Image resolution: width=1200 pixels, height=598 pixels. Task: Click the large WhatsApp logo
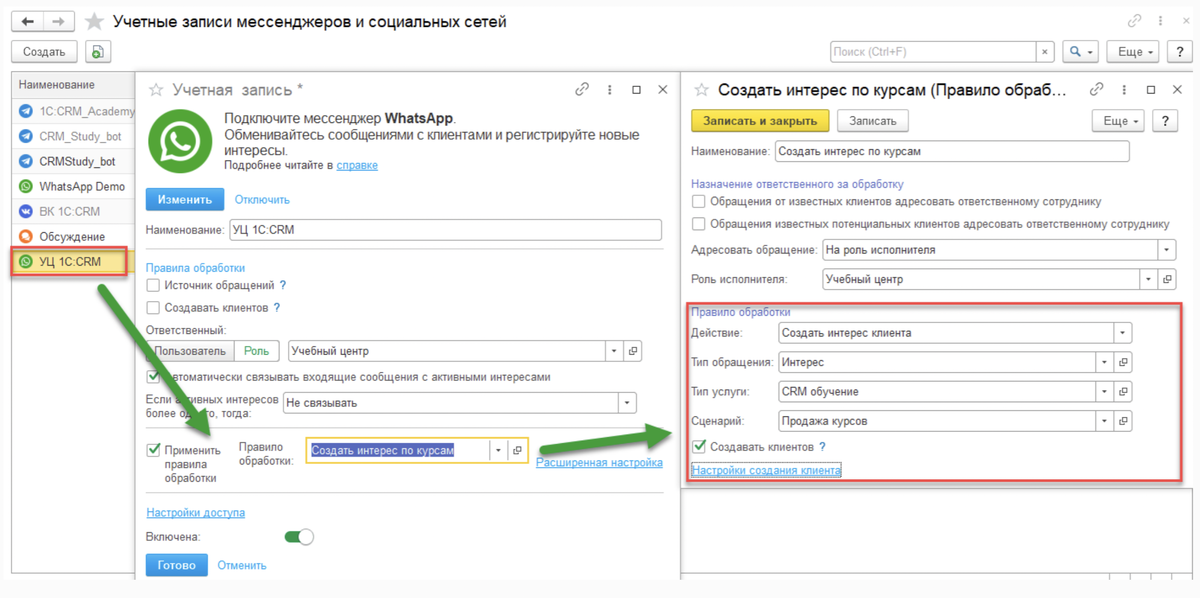(x=180, y=142)
